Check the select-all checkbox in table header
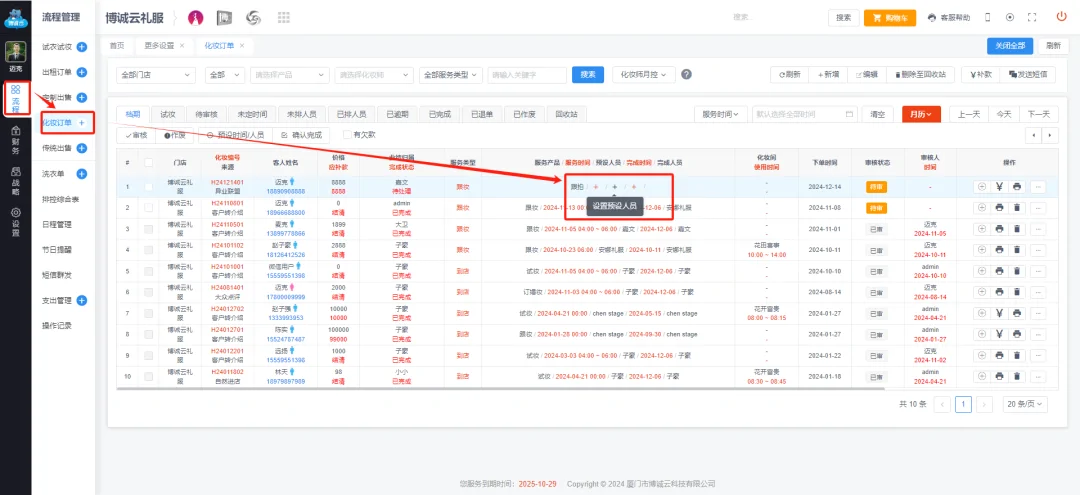The image size is (1080, 495). coord(148,162)
